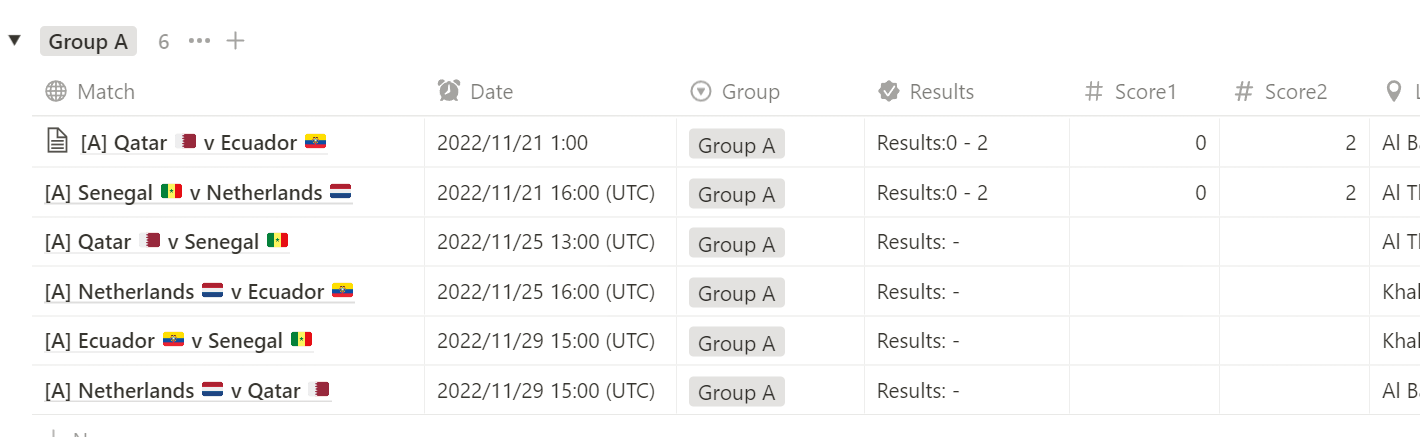Image resolution: width=1420 pixels, height=437 pixels.
Task: Click the hash icon of the Score2 column
Action: pos(1244,92)
